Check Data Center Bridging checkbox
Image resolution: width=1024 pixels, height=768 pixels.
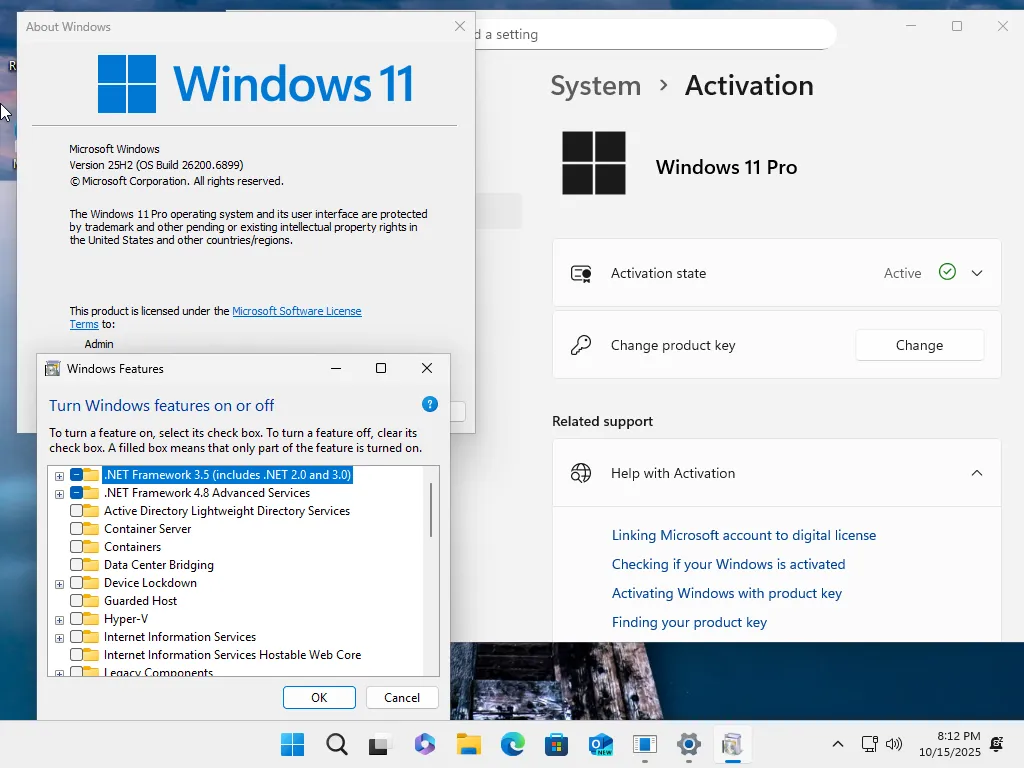76,564
